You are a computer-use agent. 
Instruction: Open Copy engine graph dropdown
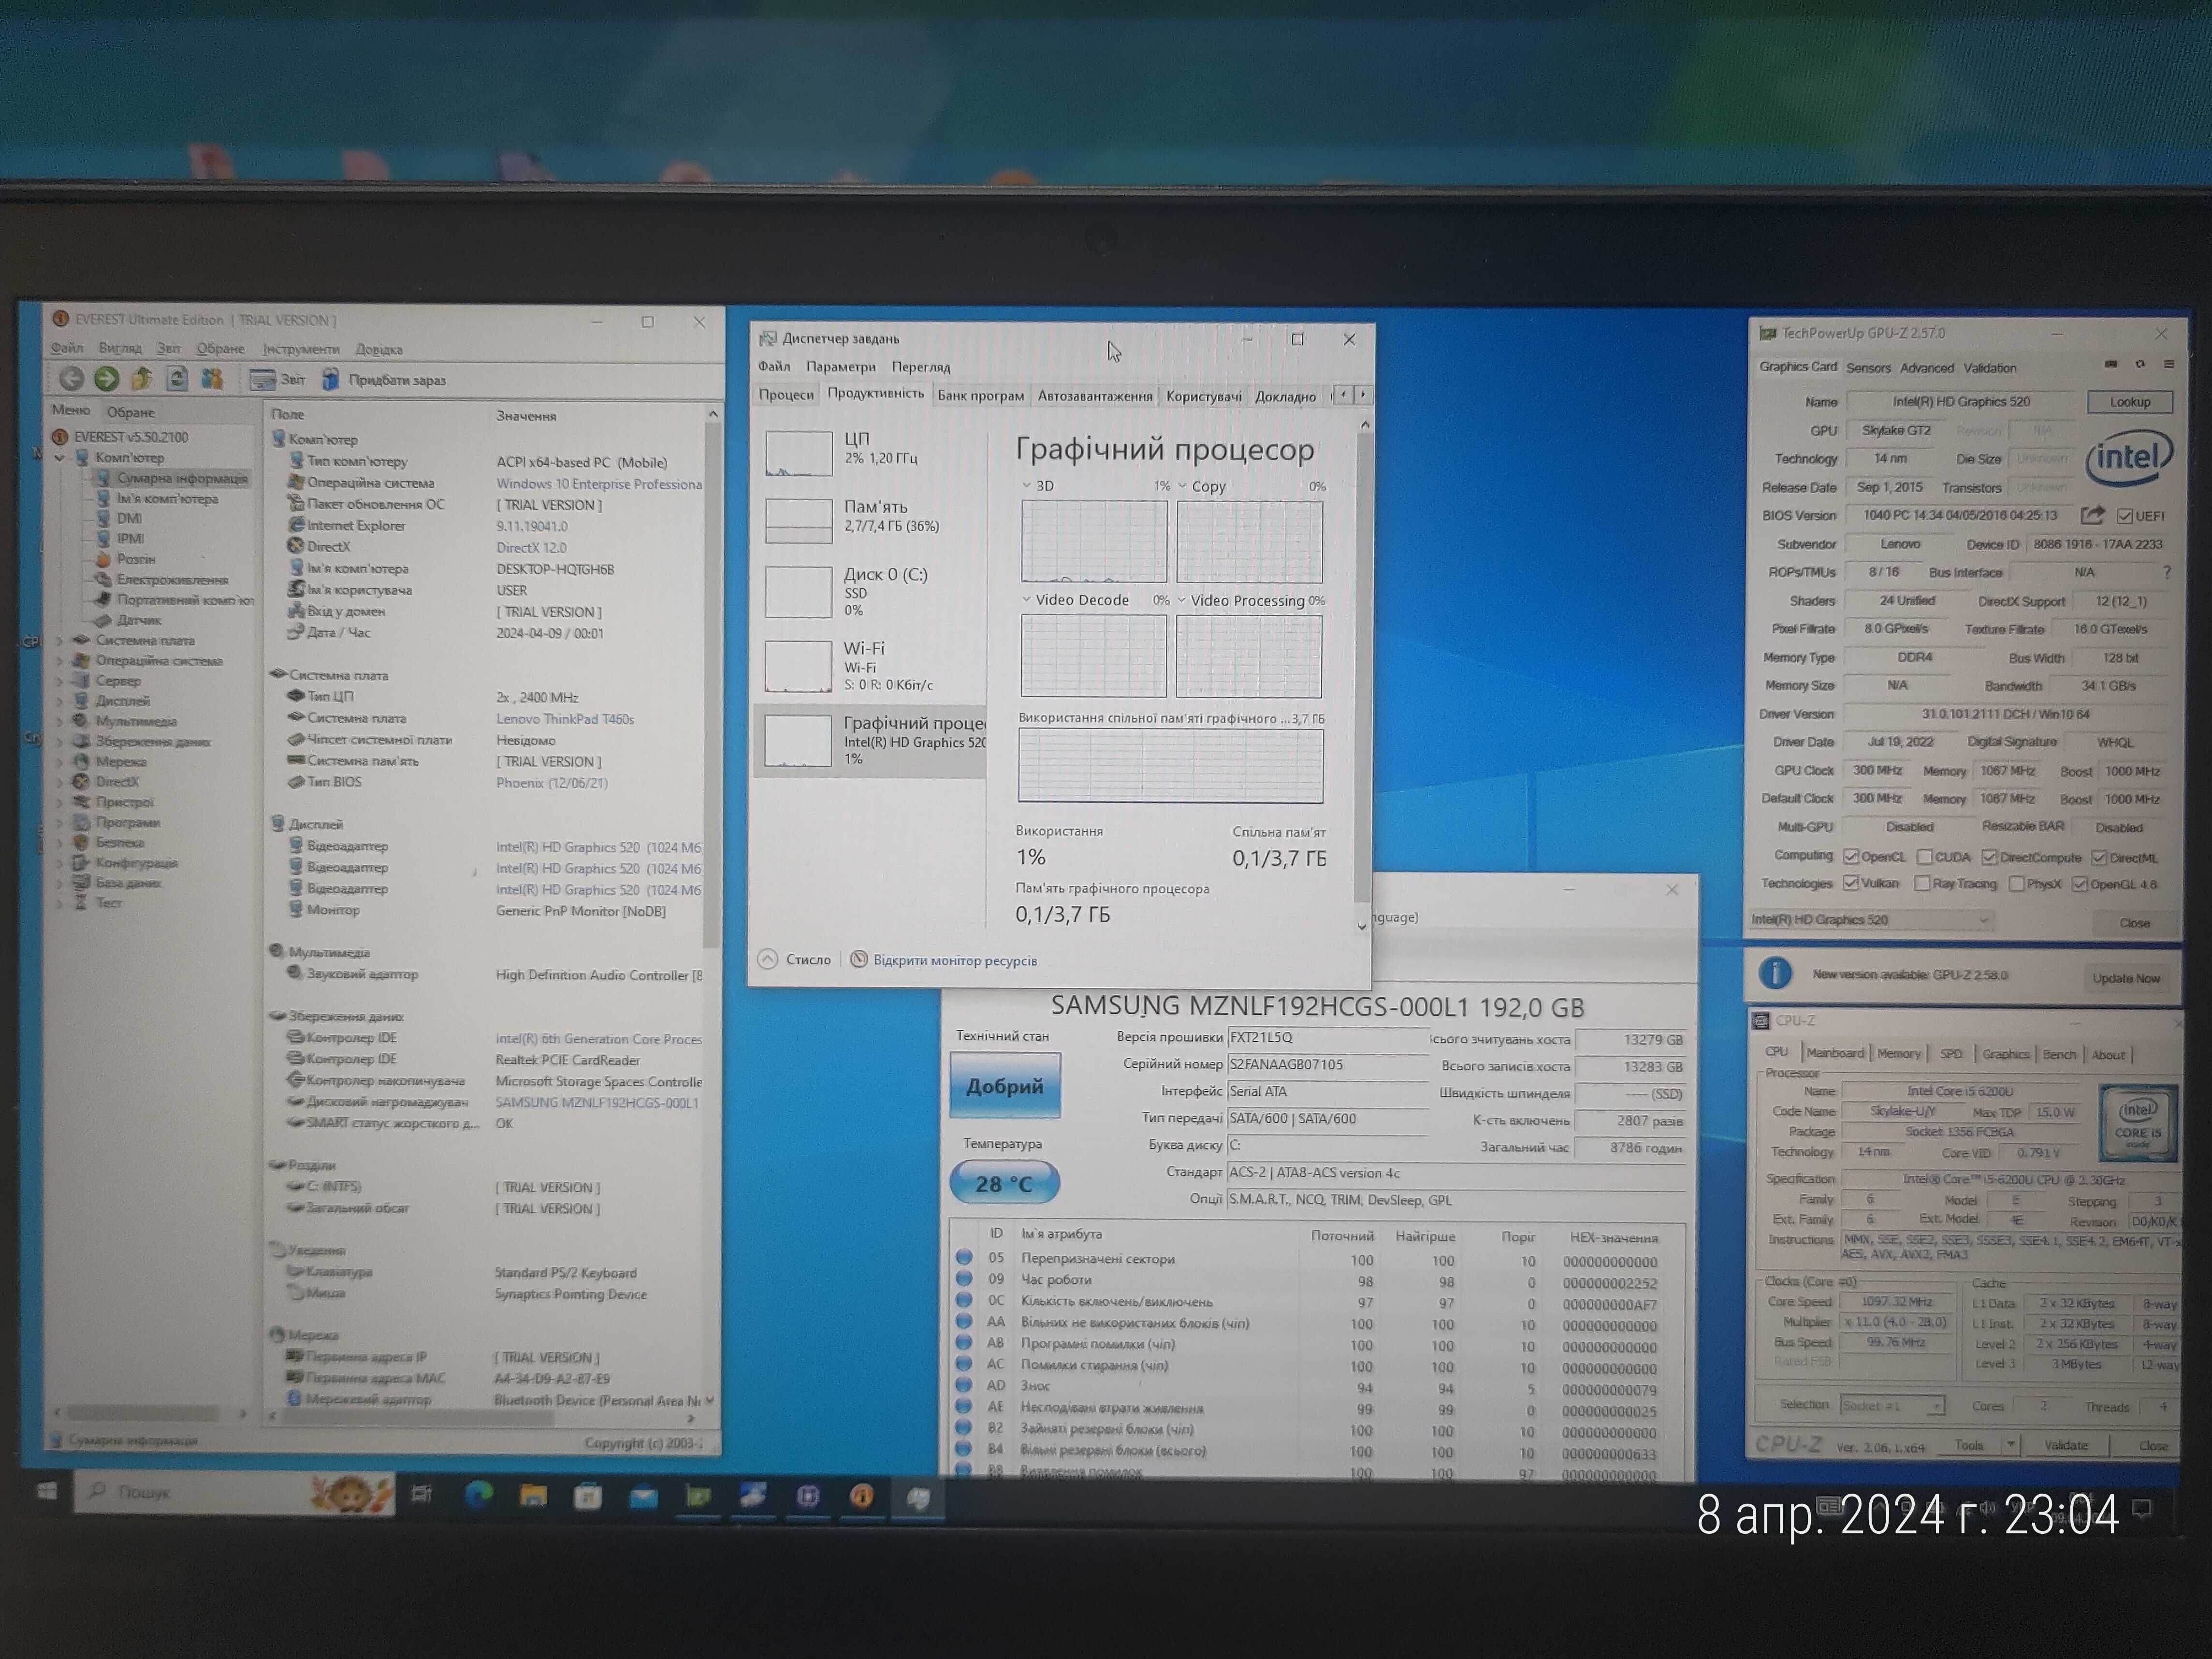1182,486
